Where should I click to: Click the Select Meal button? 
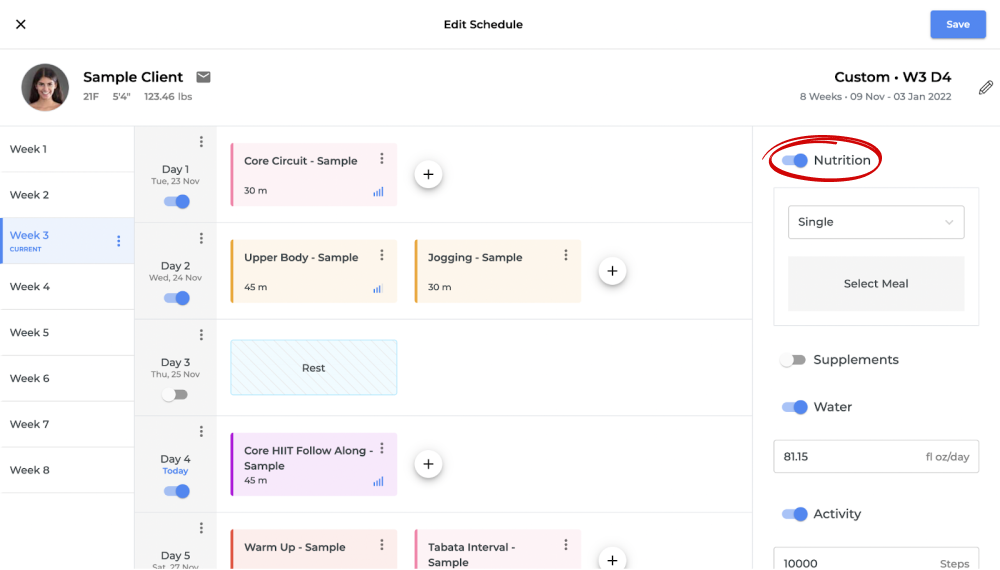coord(875,284)
